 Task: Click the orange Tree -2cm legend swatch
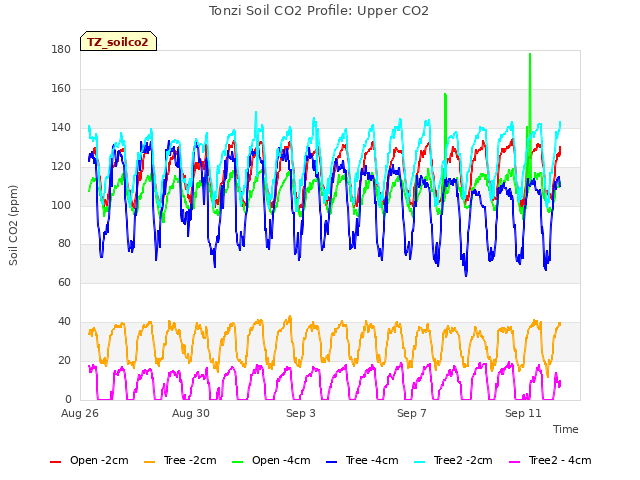(x=149, y=462)
